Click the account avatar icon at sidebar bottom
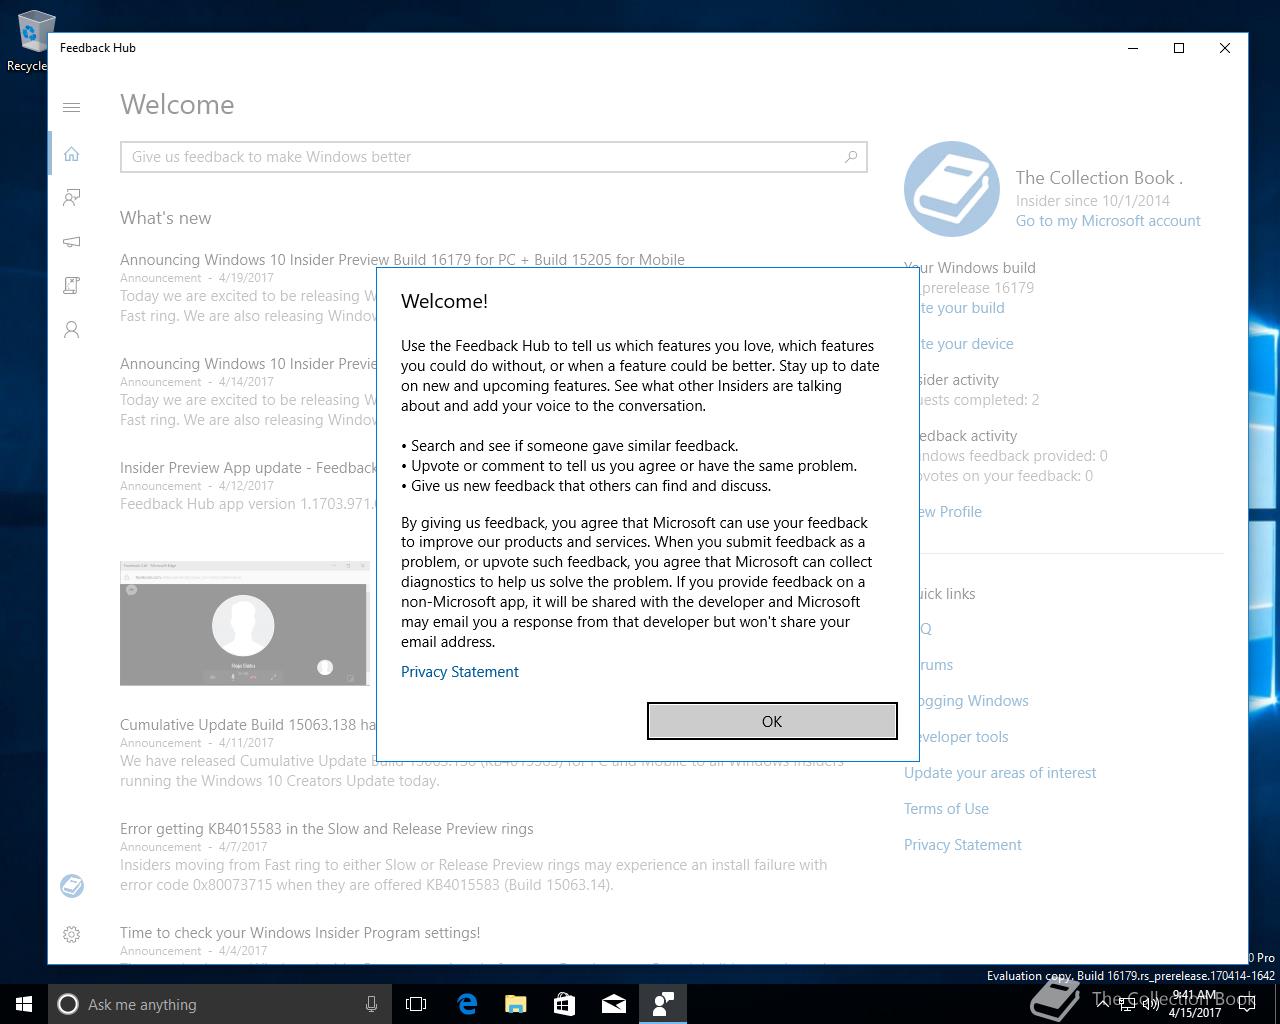This screenshot has width=1280, height=1024. tap(71, 886)
